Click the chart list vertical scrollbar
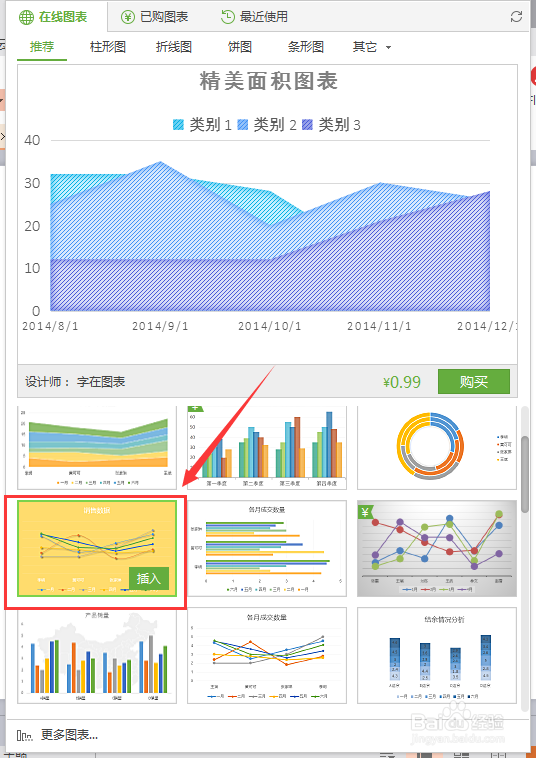This screenshot has width=536, height=758. pyautogui.click(x=525, y=474)
